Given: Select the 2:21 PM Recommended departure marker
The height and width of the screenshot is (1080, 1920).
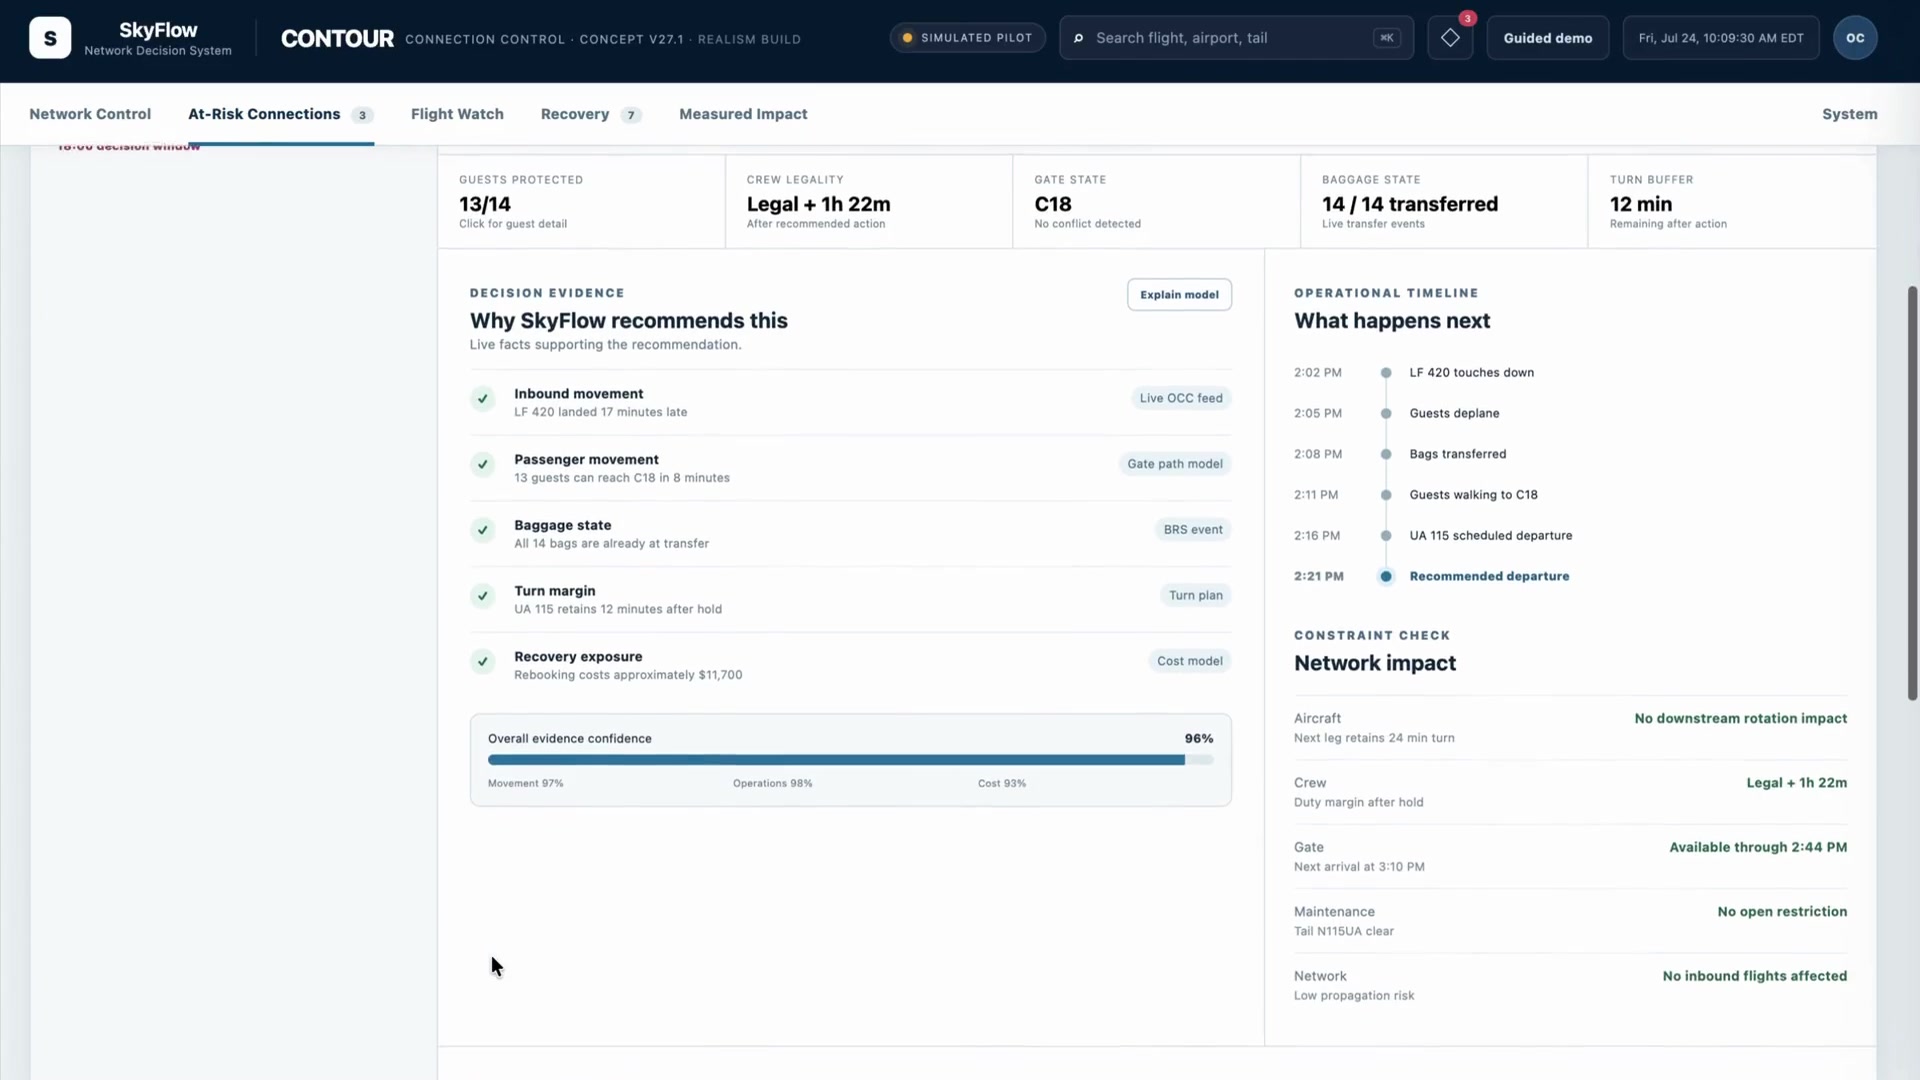Looking at the screenshot, I should 1385,577.
